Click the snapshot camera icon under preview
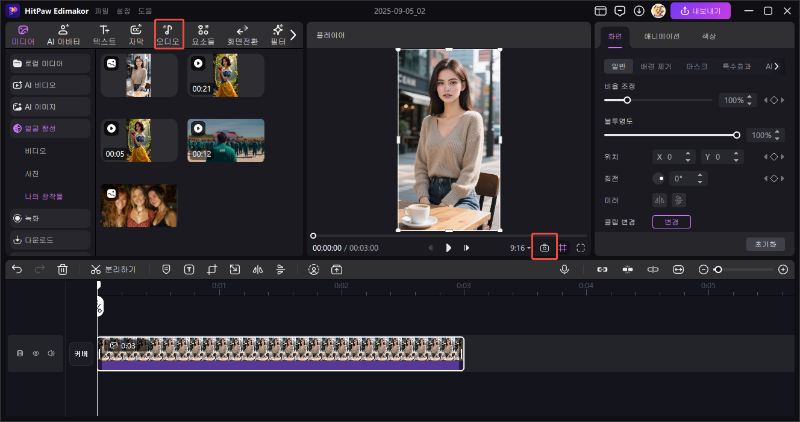This screenshot has width=800, height=422. (545, 247)
